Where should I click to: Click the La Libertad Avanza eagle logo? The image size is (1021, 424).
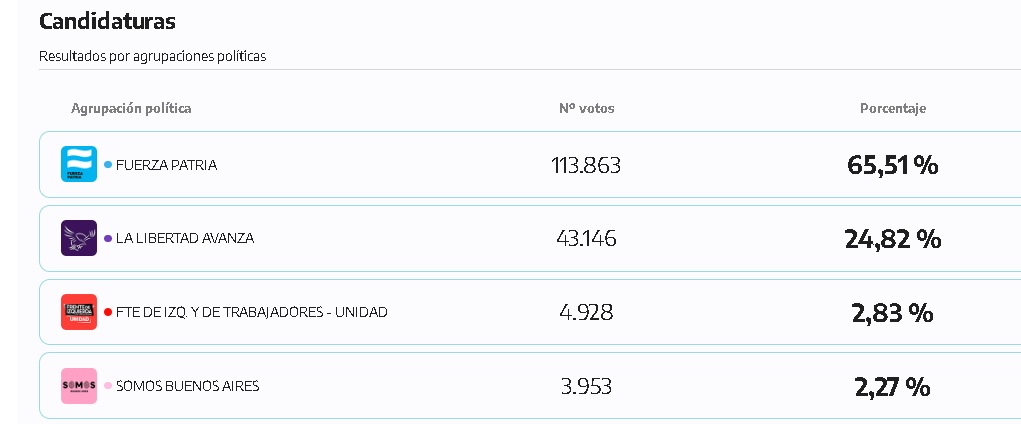(79, 238)
